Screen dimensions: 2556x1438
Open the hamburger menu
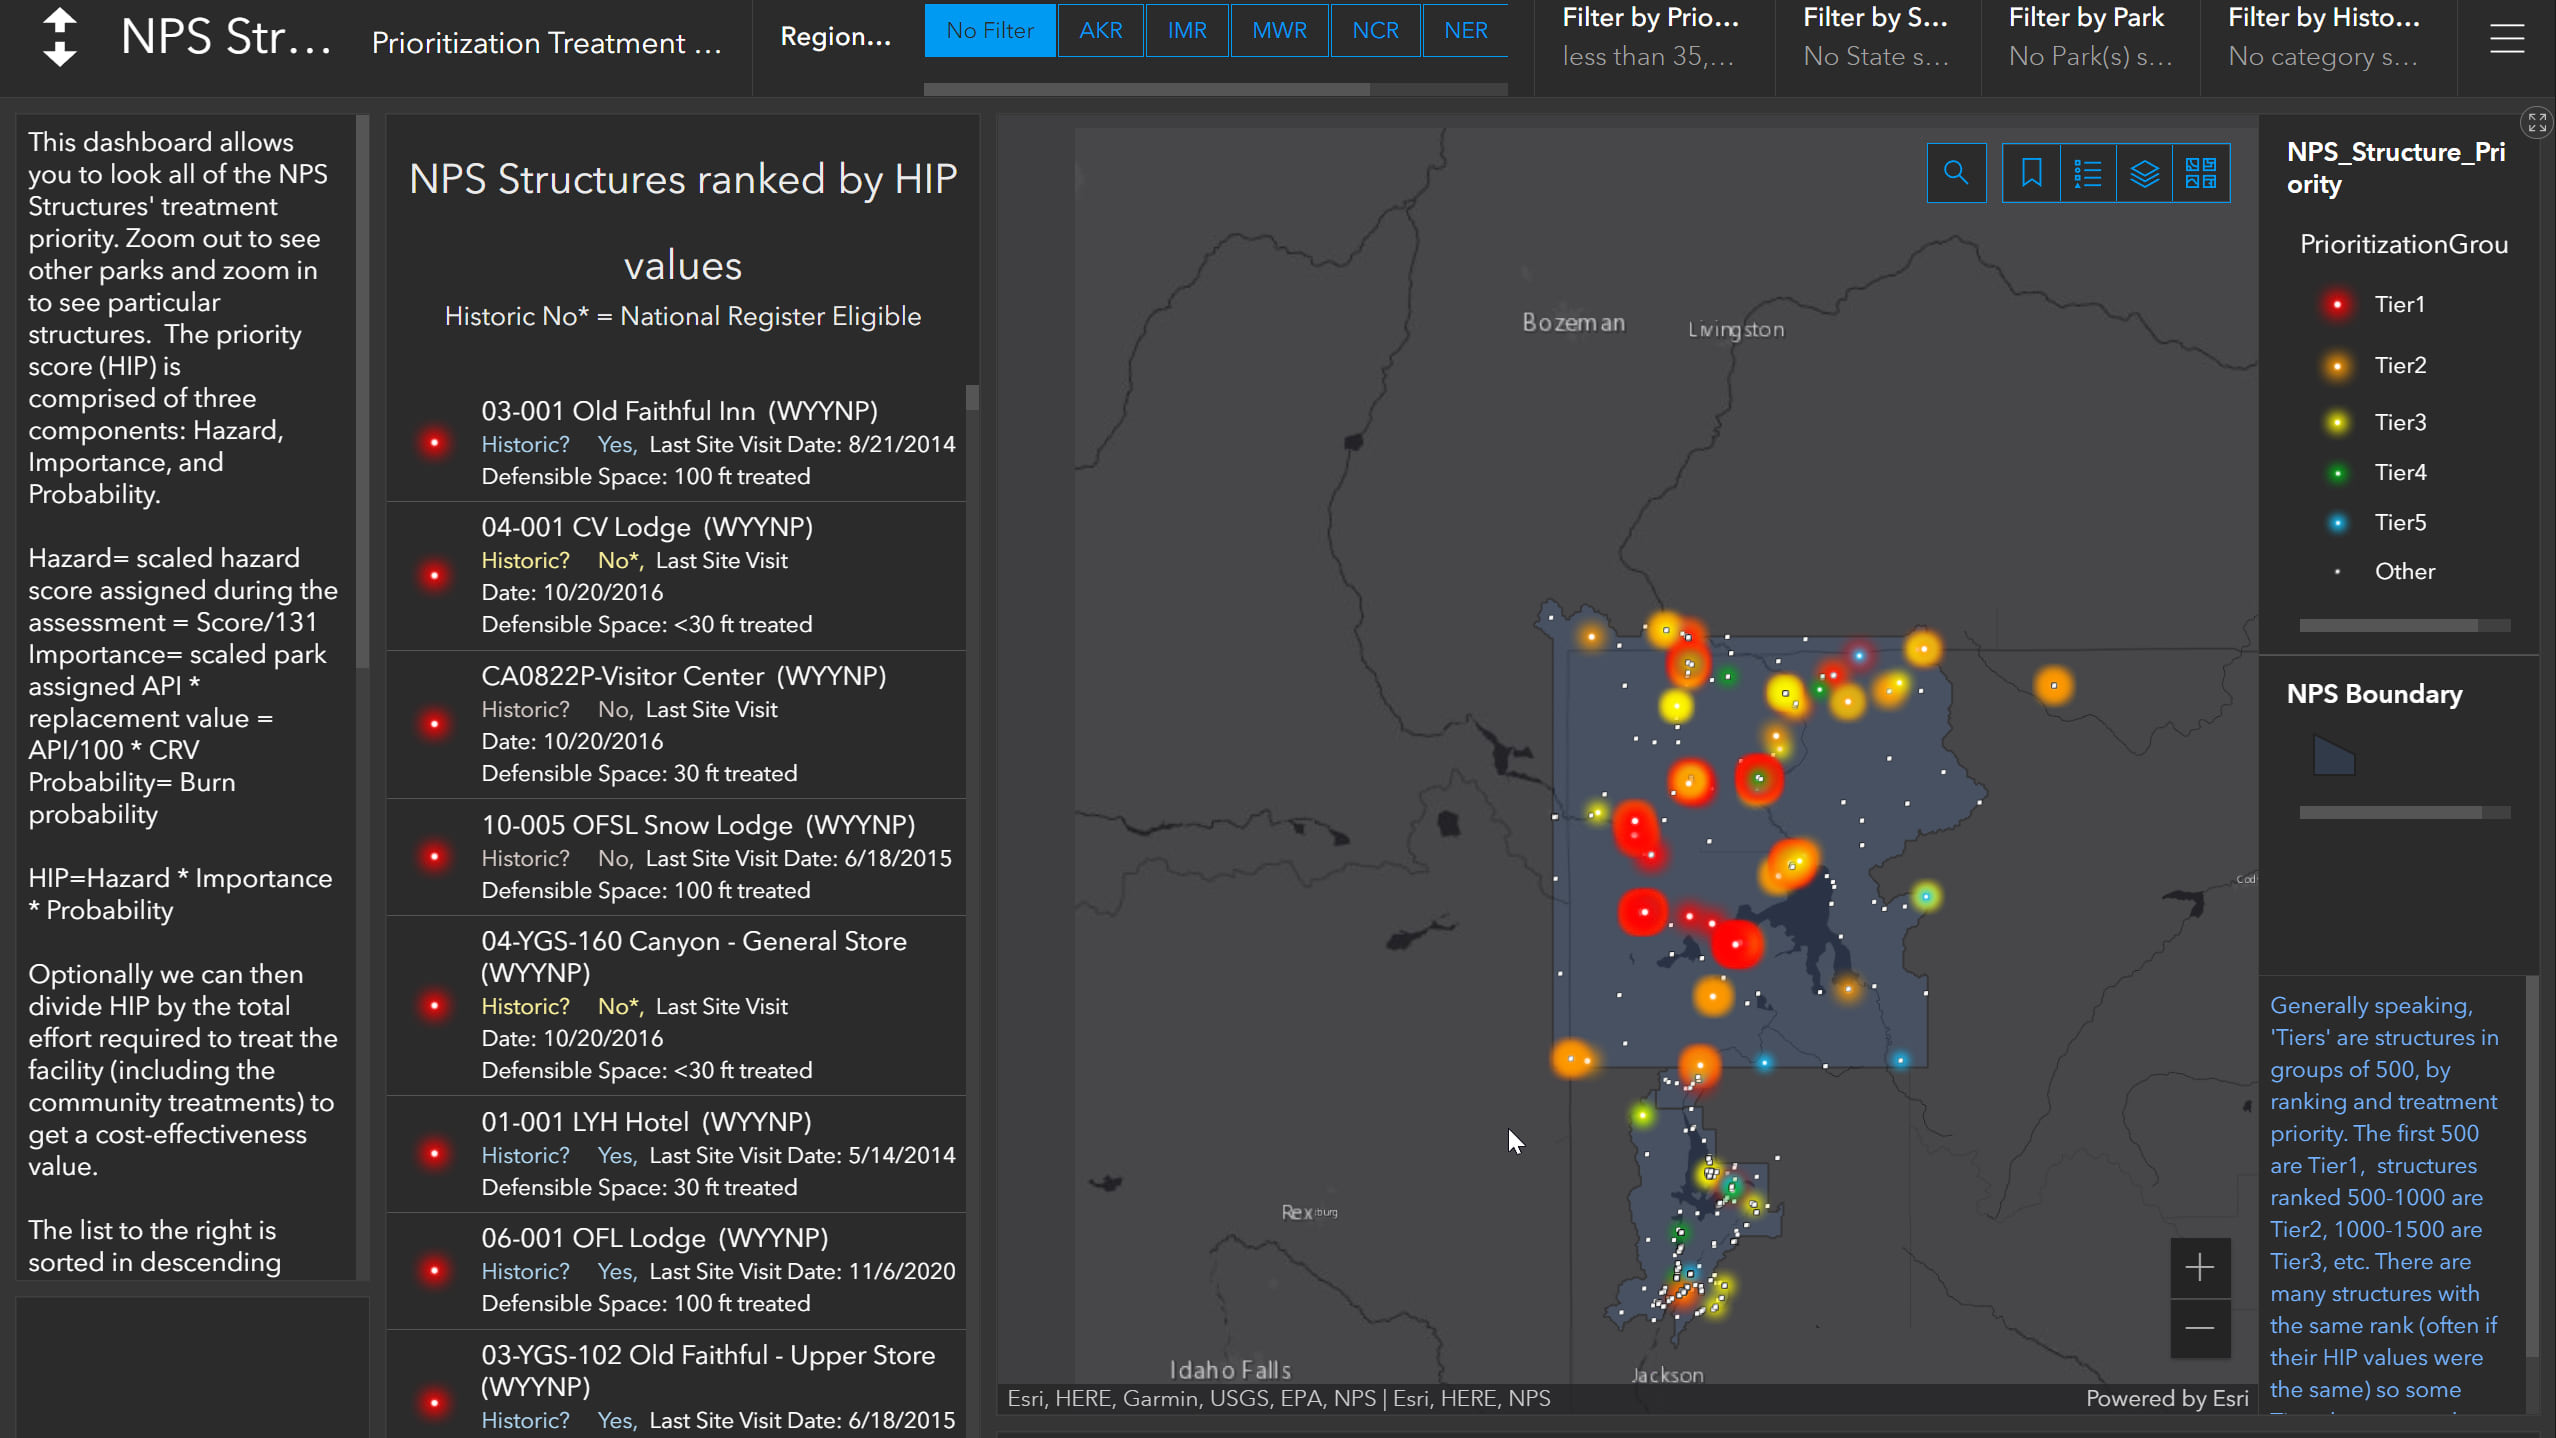pyautogui.click(x=2506, y=39)
